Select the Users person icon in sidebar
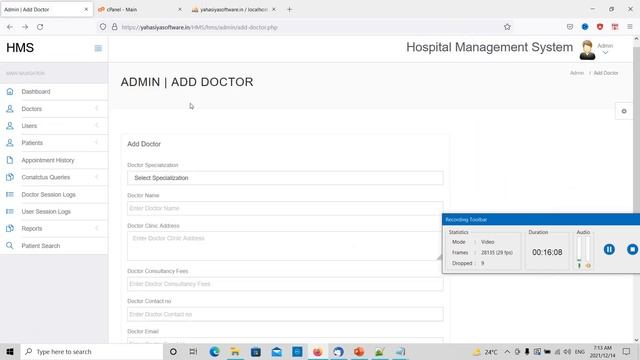This screenshot has height=360, width=640. [x=10, y=126]
